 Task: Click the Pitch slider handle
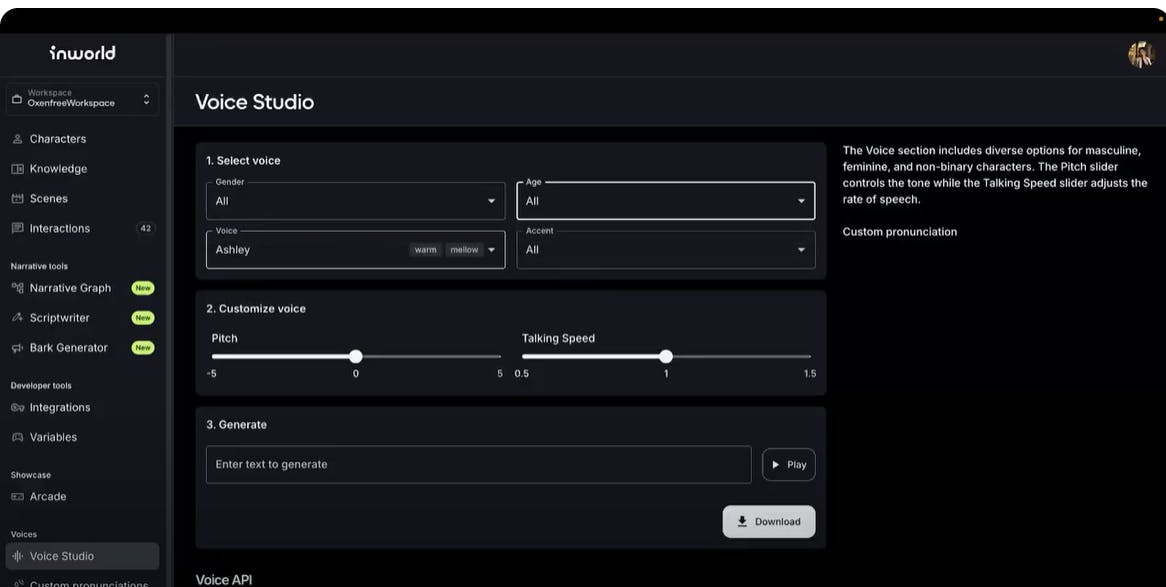tap(355, 356)
